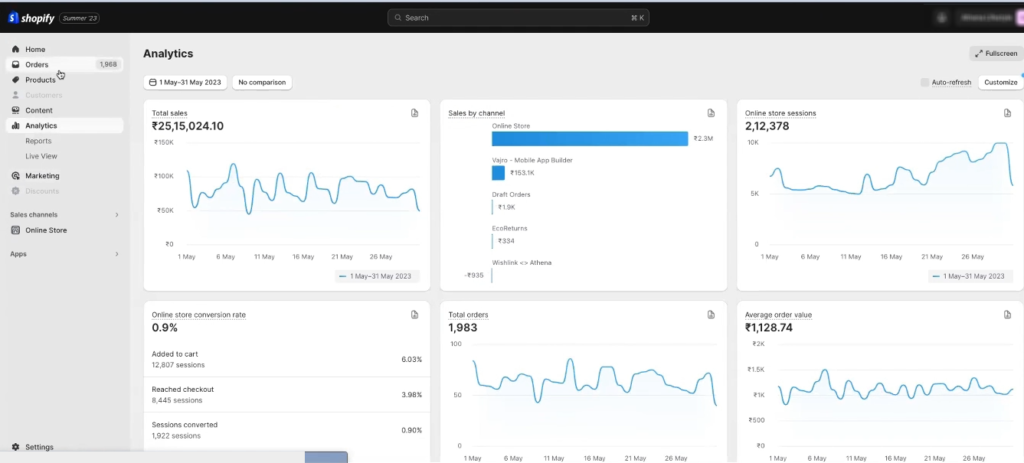Image resolution: width=1024 pixels, height=463 pixels.
Task: Open report icon on Average order value card
Action: pos(1008,315)
